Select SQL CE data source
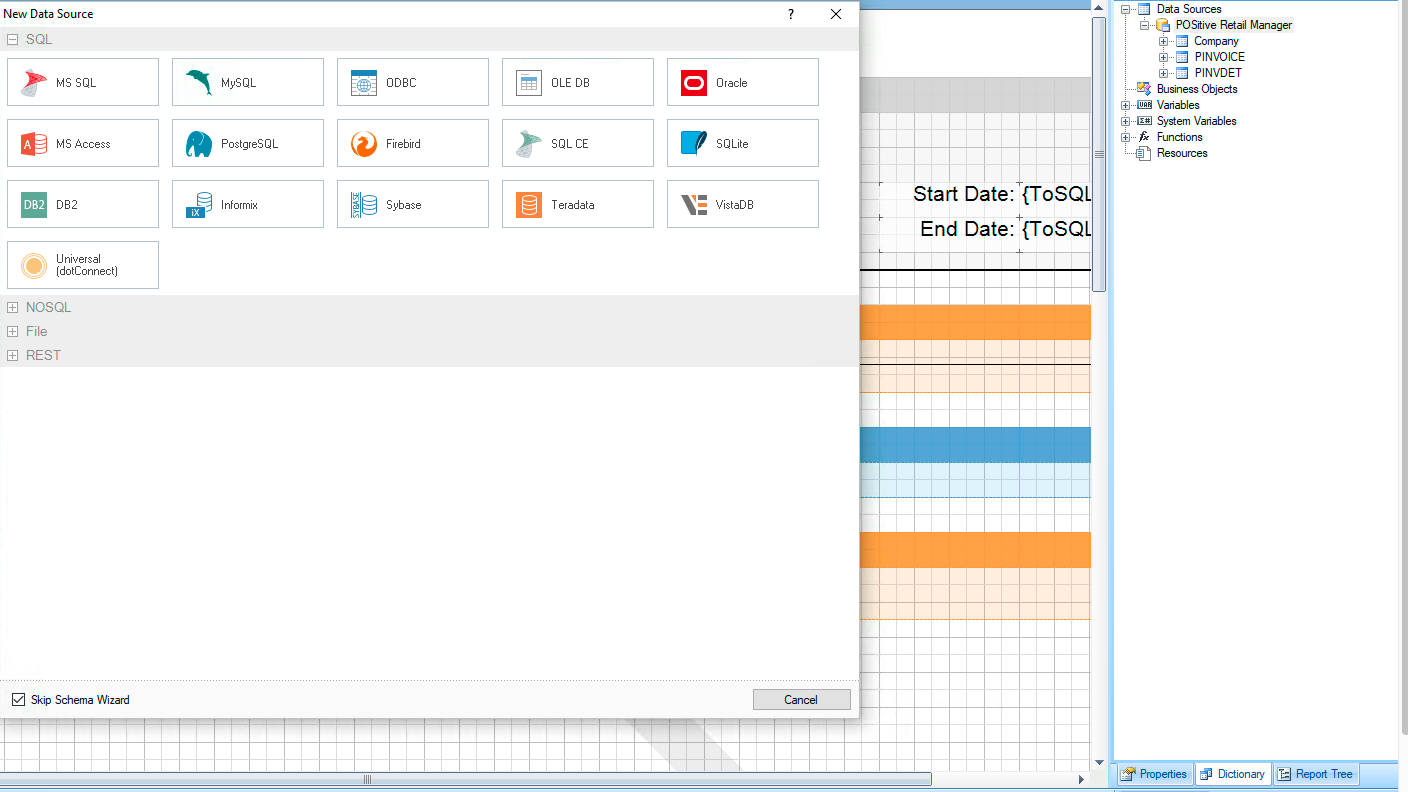The image size is (1408, 792). (578, 143)
